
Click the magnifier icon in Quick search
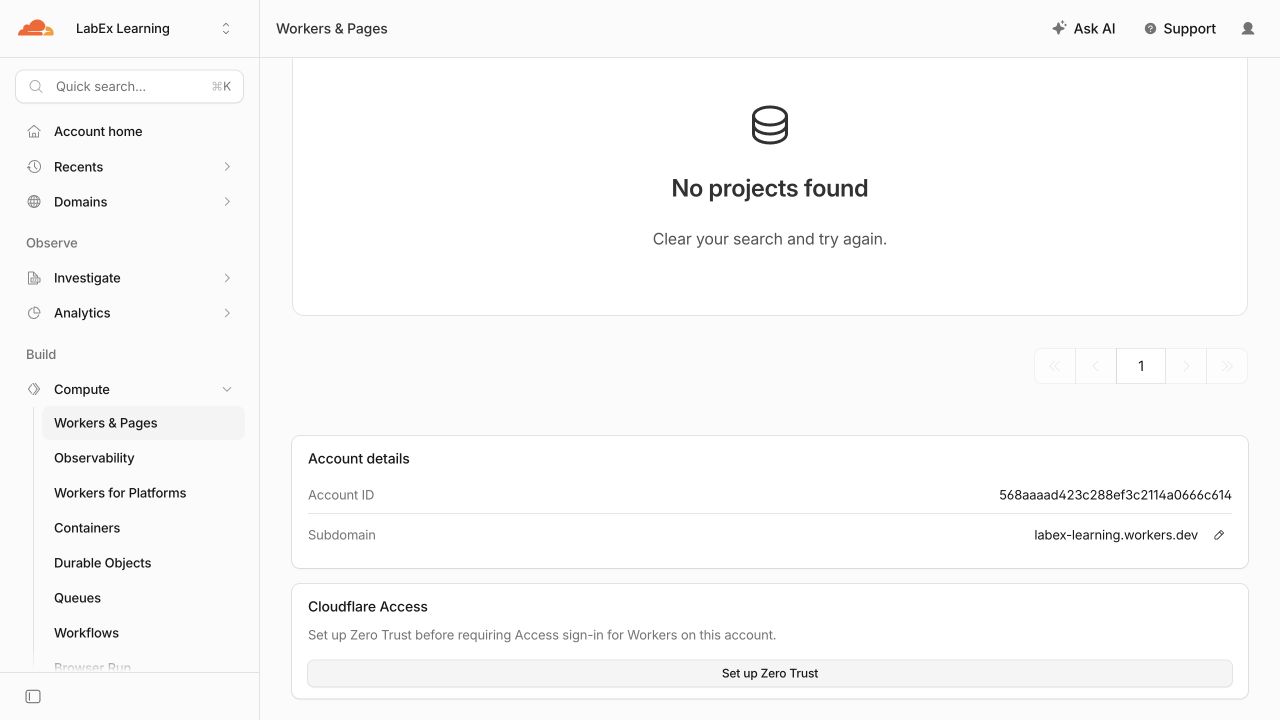36,87
